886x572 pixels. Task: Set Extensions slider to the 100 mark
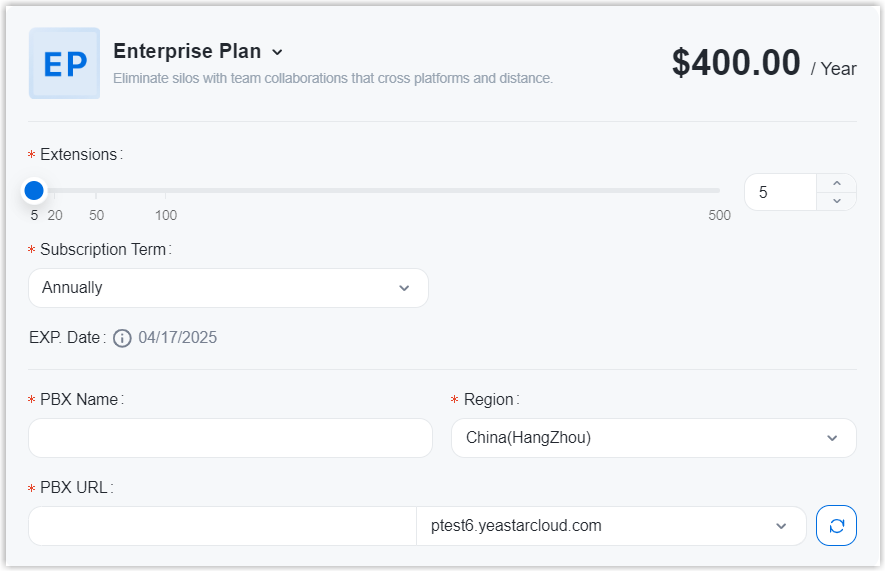pyautogui.click(x=166, y=190)
